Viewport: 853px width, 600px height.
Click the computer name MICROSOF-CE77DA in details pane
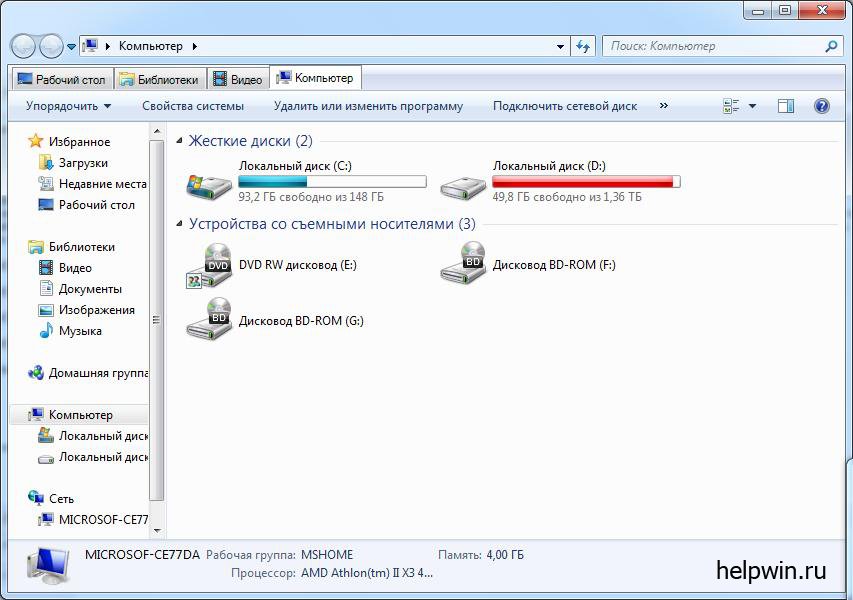click(x=143, y=555)
